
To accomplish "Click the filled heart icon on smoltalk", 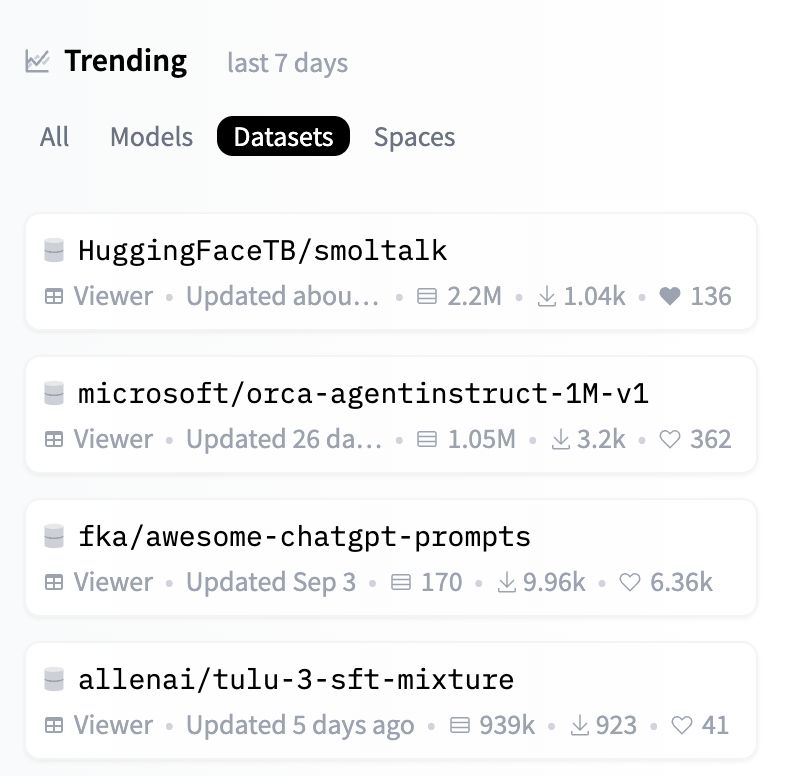I will click(x=669, y=296).
